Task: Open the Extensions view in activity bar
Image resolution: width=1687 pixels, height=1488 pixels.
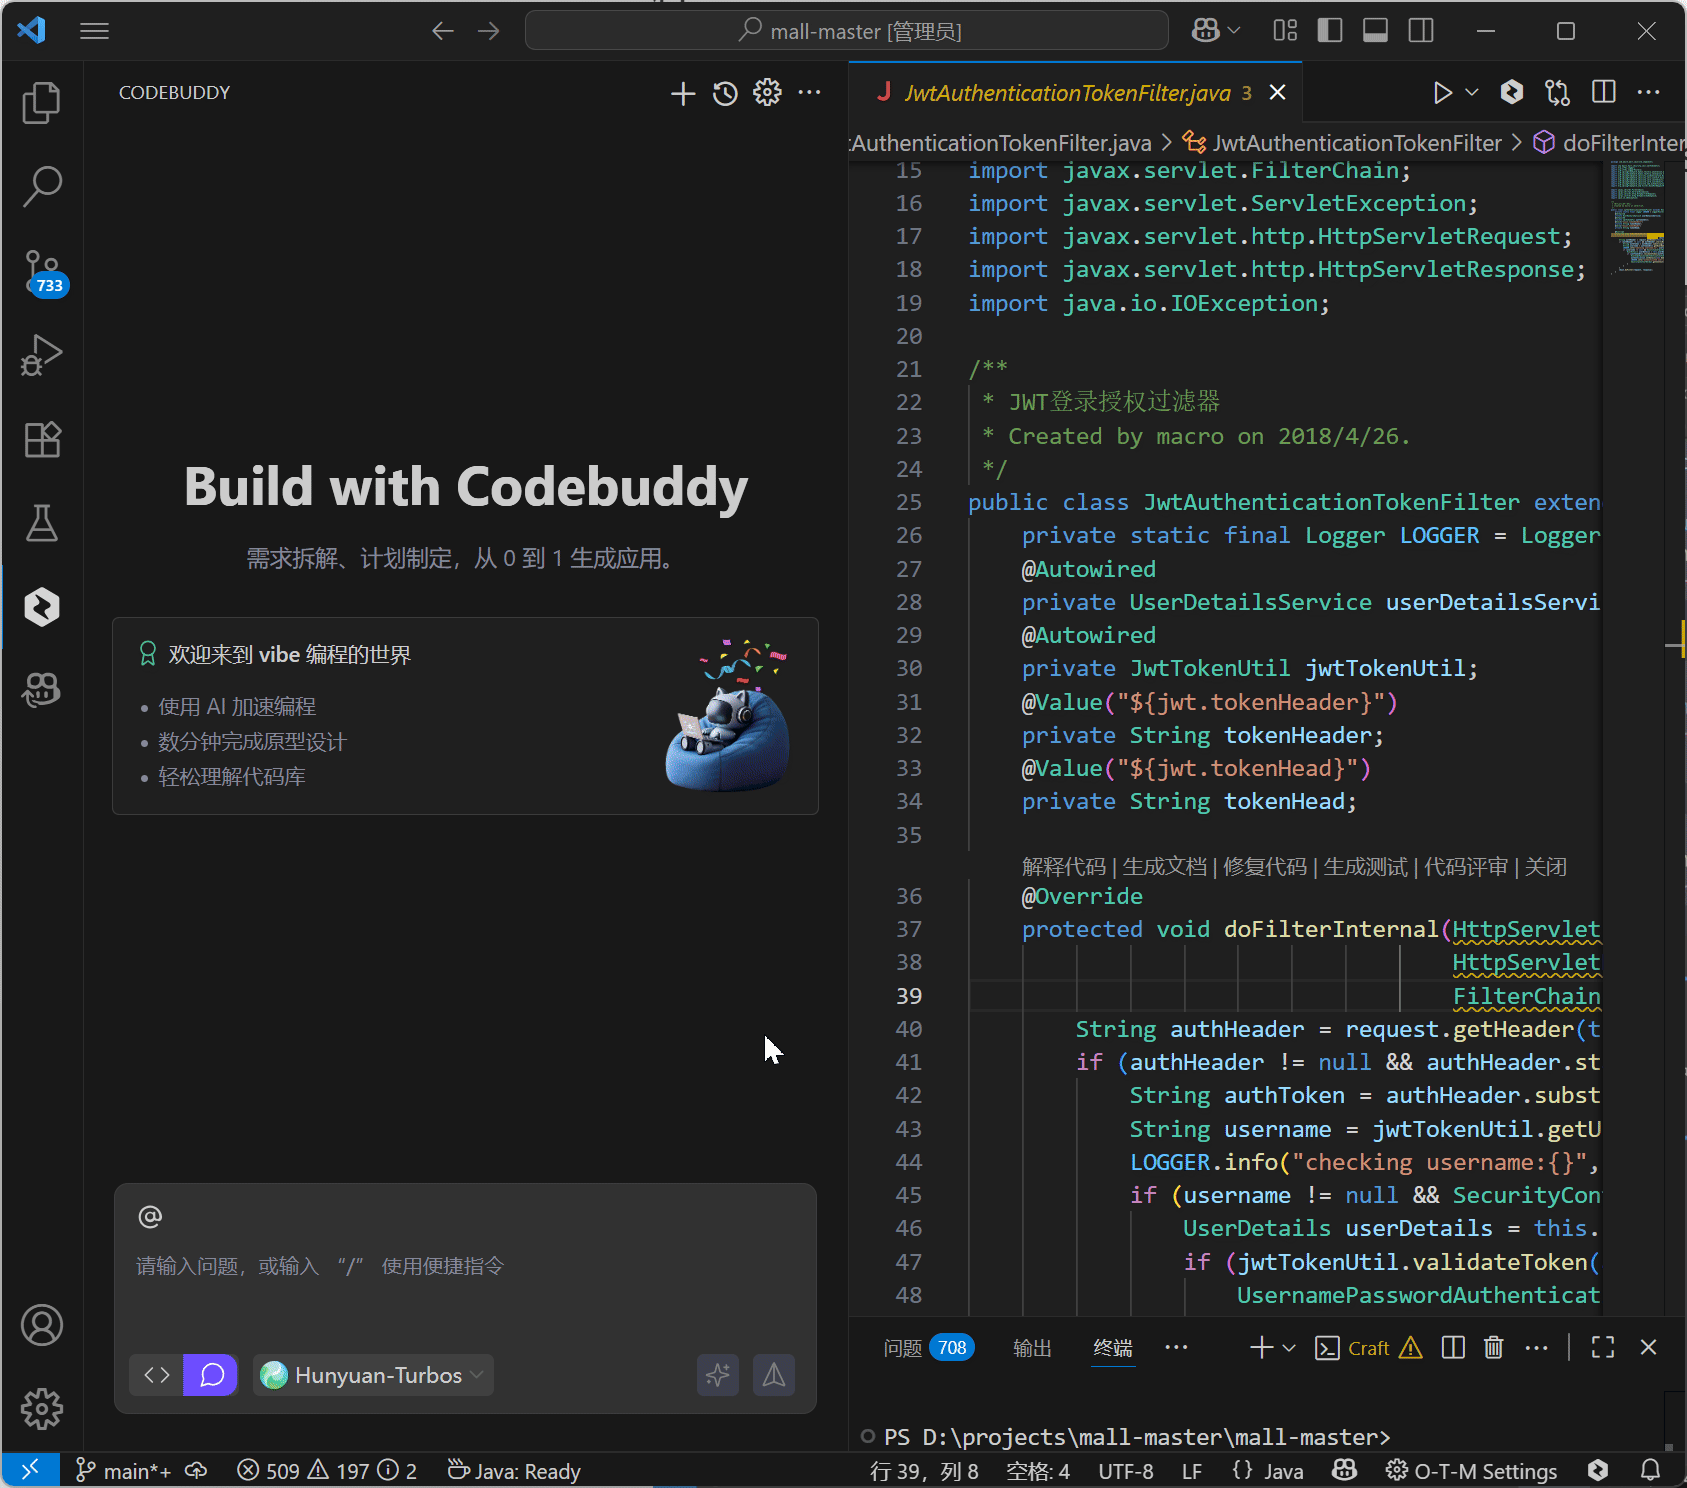Action: click(42, 439)
